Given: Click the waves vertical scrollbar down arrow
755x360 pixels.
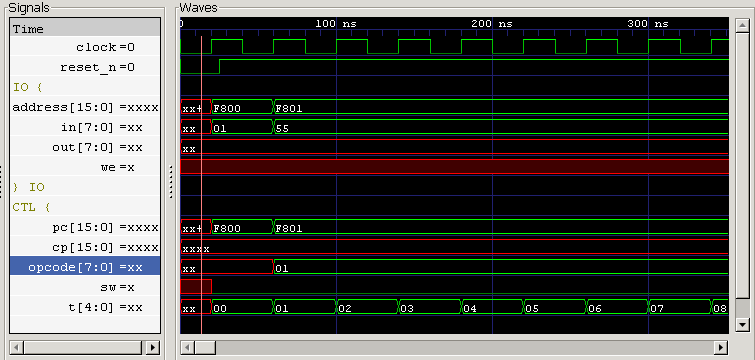Looking at the screenshot, I should click(x=742, y=325).
